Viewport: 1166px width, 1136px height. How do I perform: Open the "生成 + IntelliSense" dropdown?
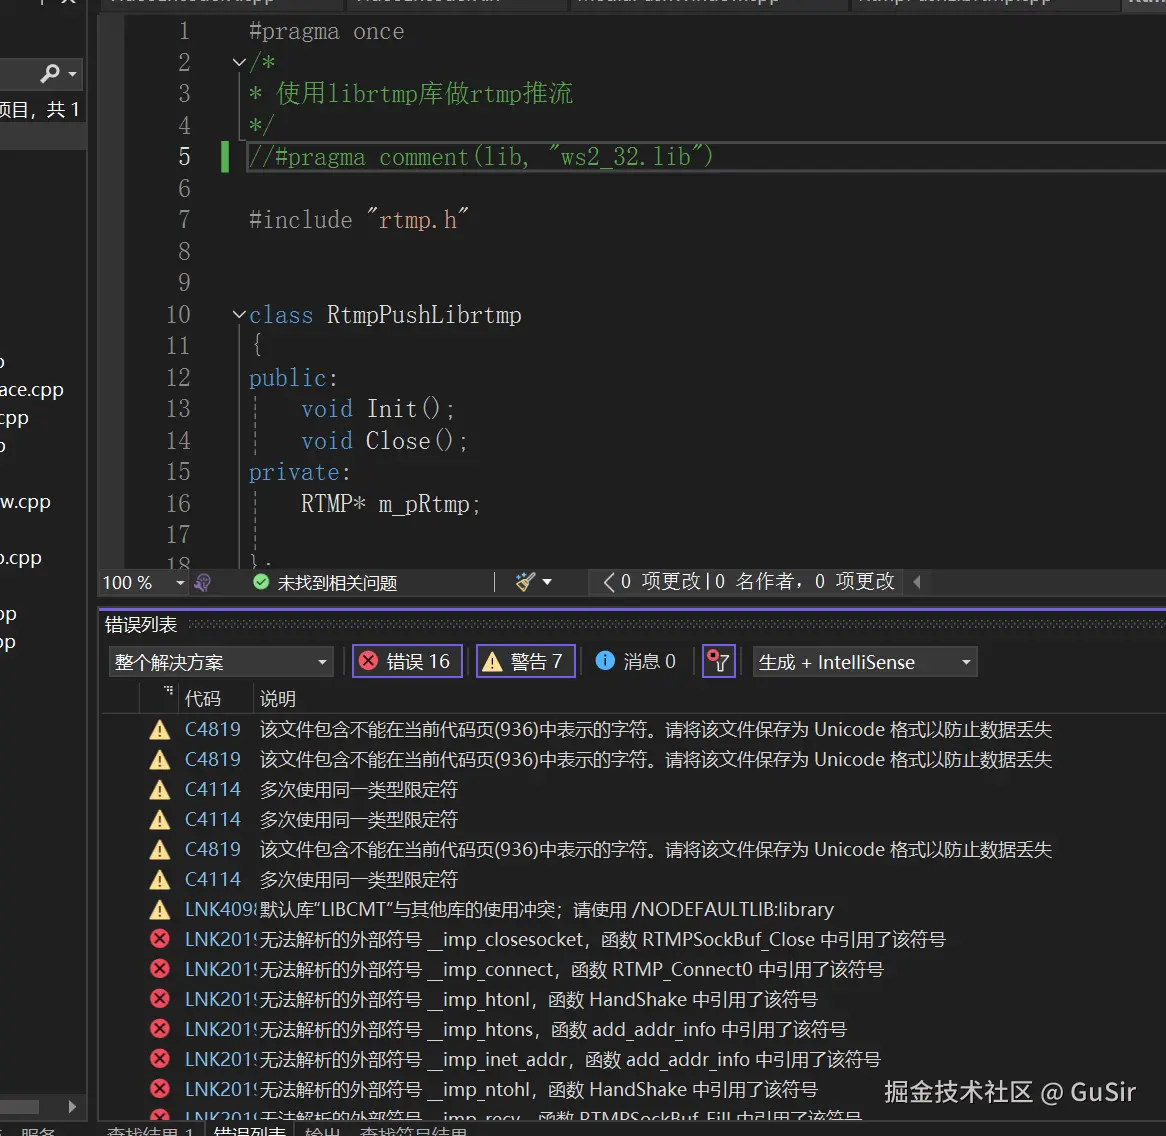click(865, 662)
